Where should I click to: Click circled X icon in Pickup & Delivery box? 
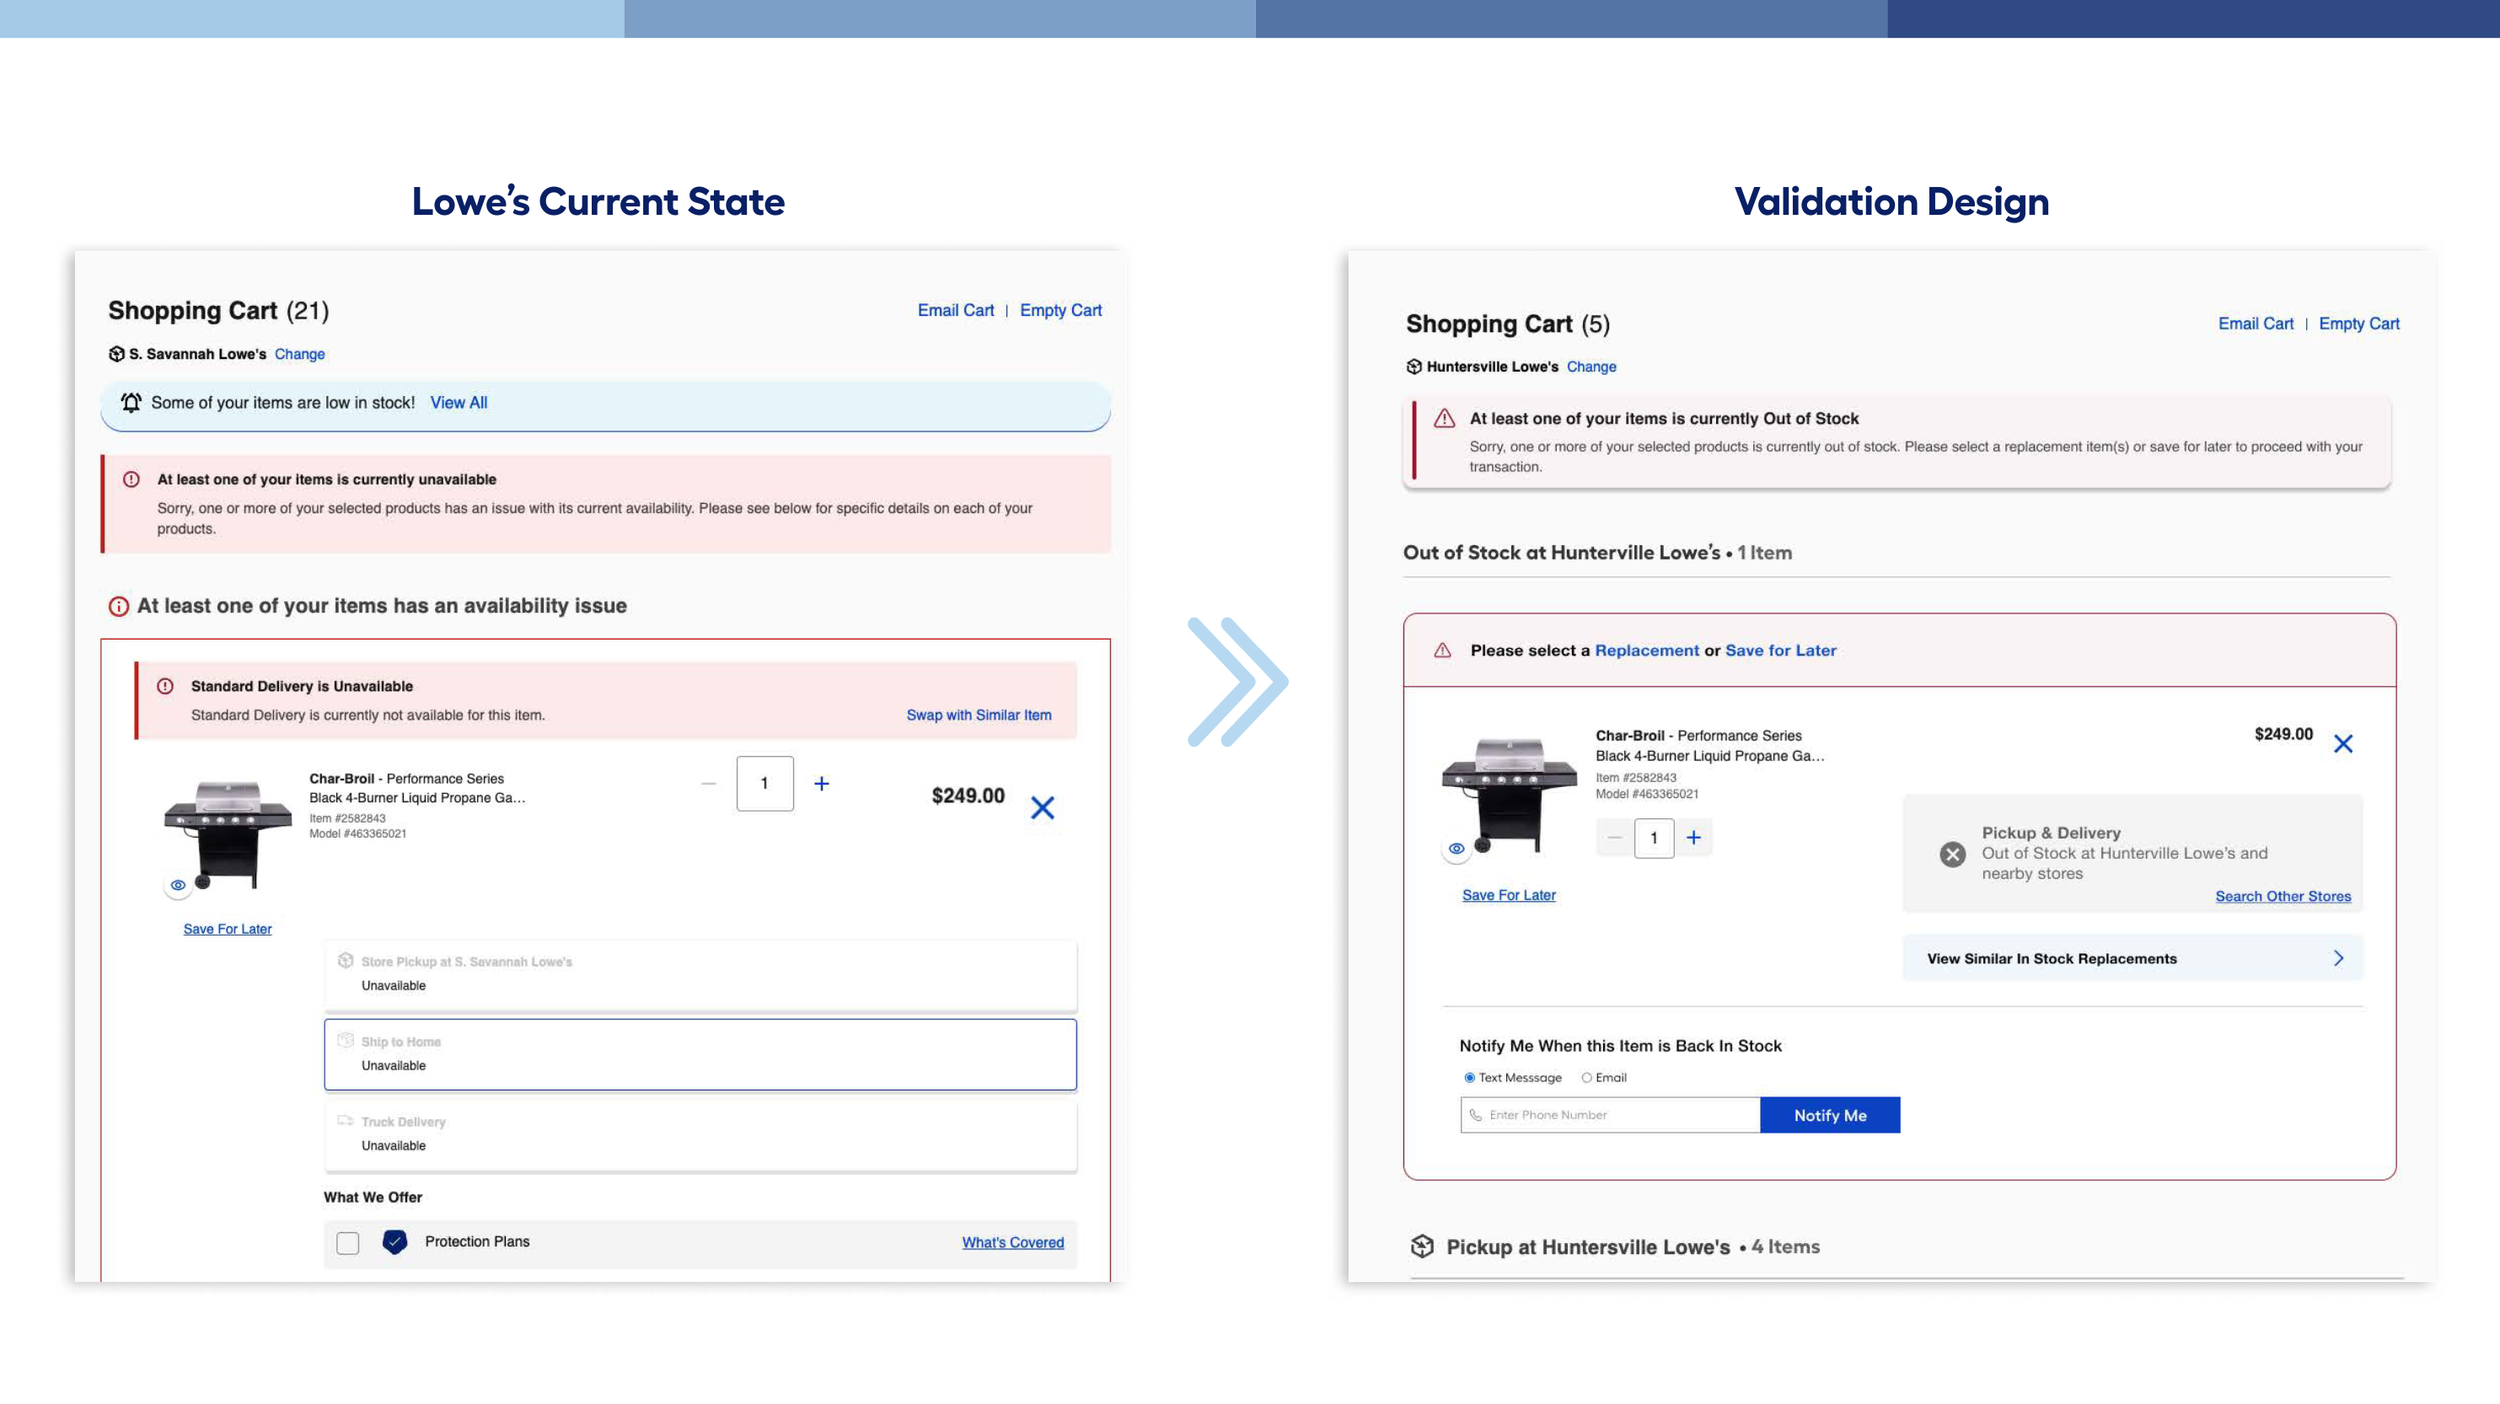click(1952, 854)
